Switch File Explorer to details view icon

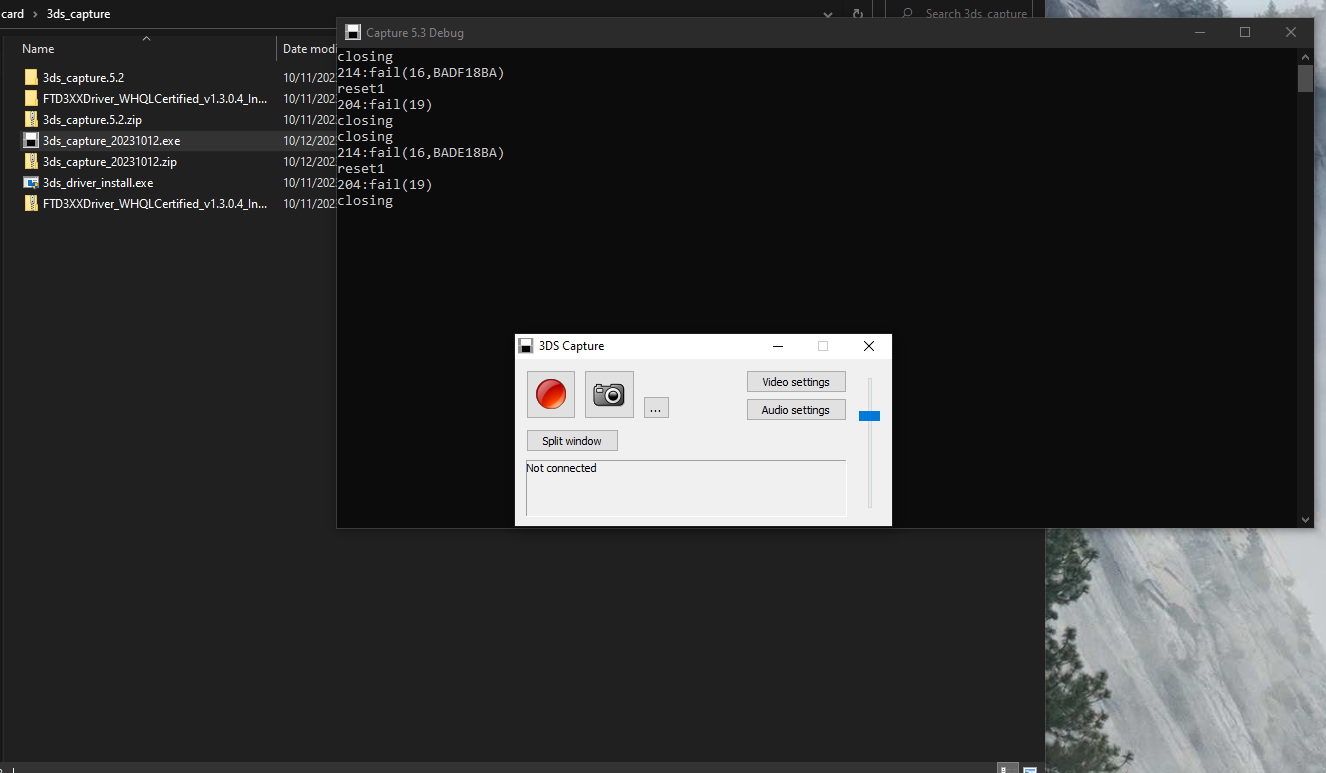pyautogui.click(x=1010, y=769)
